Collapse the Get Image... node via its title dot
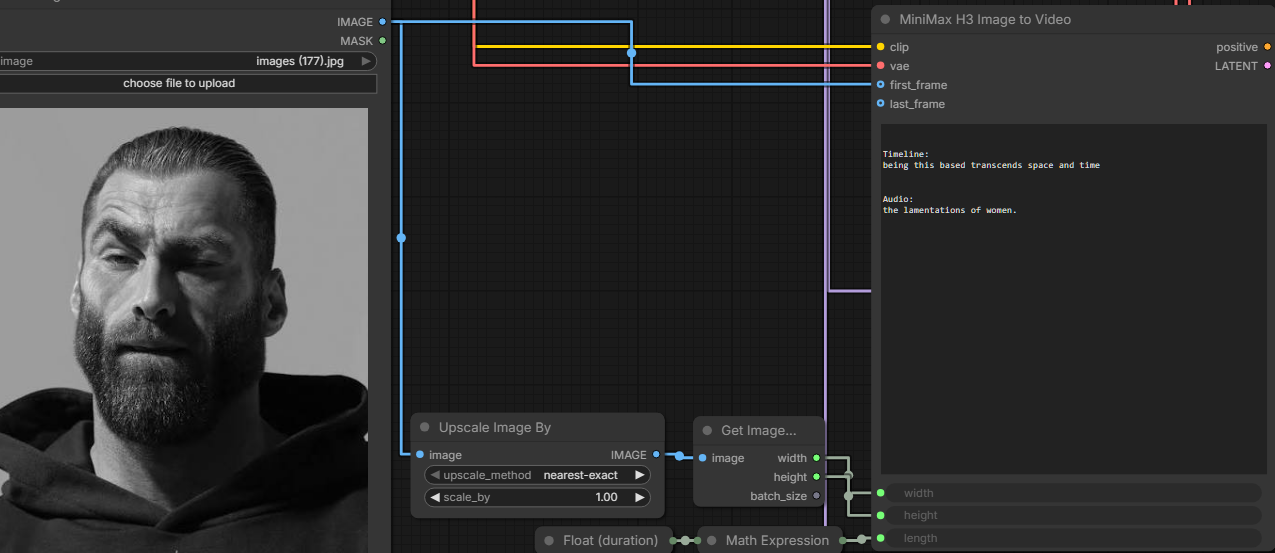This screenshot has height=553, width=1275. [x=707, y=430]
